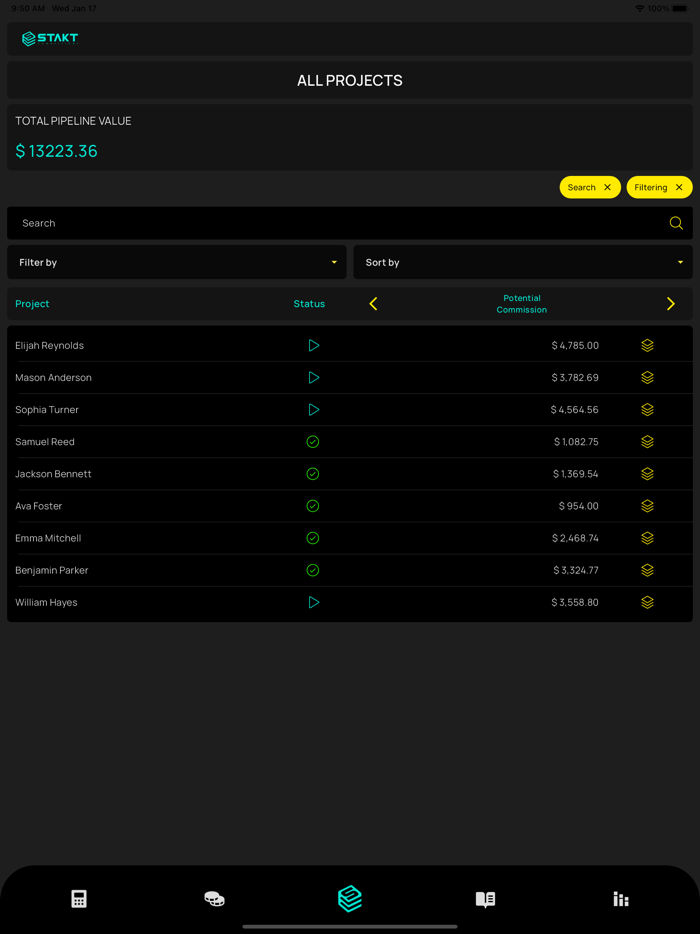Tap the battery indicator in status bar
Image resolution: width=700 pixels, height=934 pixels.
pos(680,8)
